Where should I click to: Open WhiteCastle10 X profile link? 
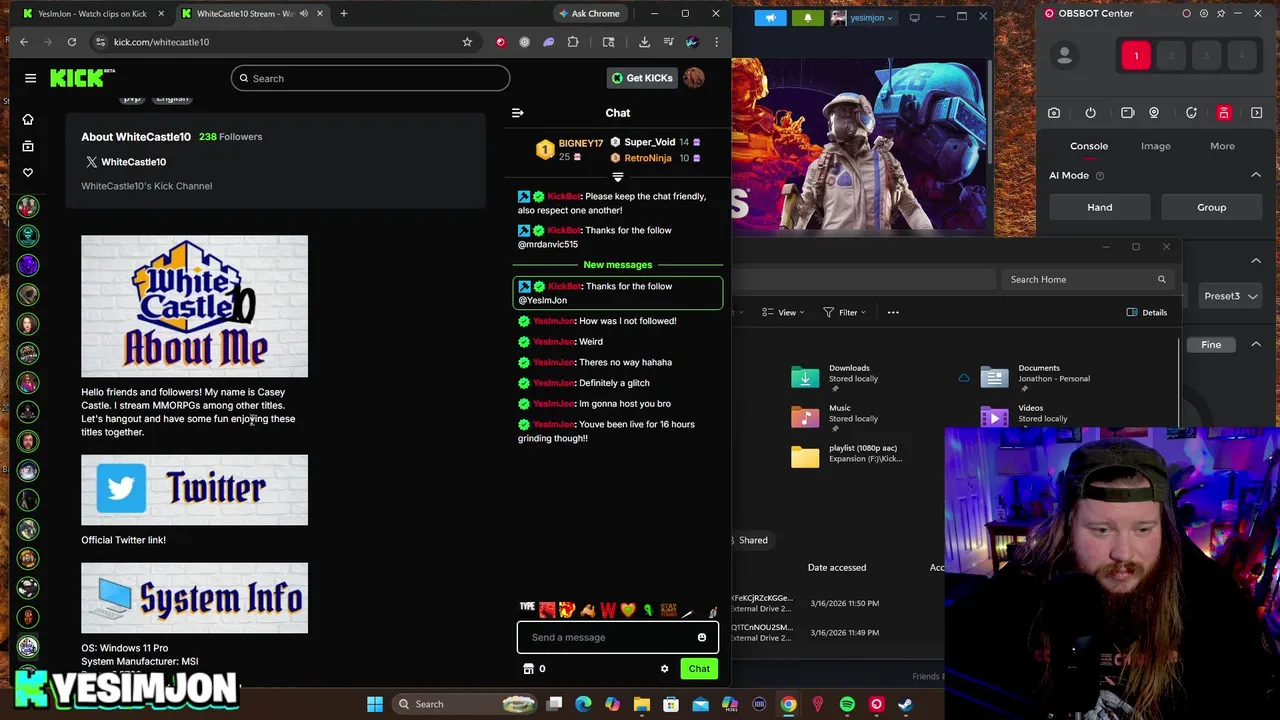click(x=126, y=162)
